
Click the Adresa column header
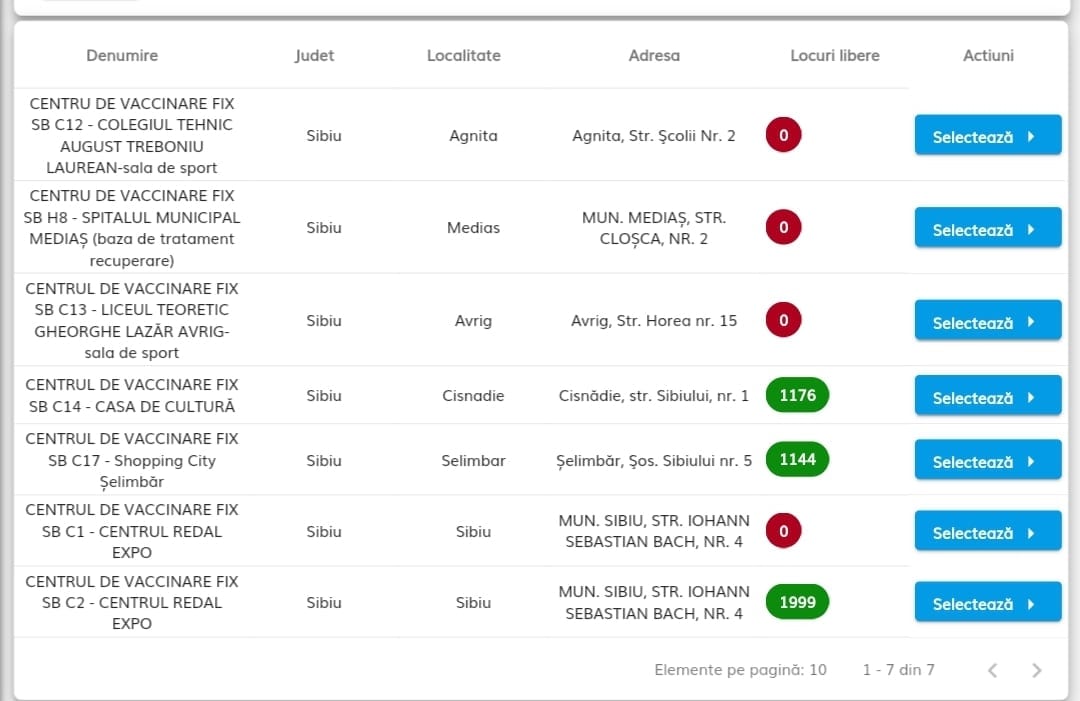tap(654, 56)
